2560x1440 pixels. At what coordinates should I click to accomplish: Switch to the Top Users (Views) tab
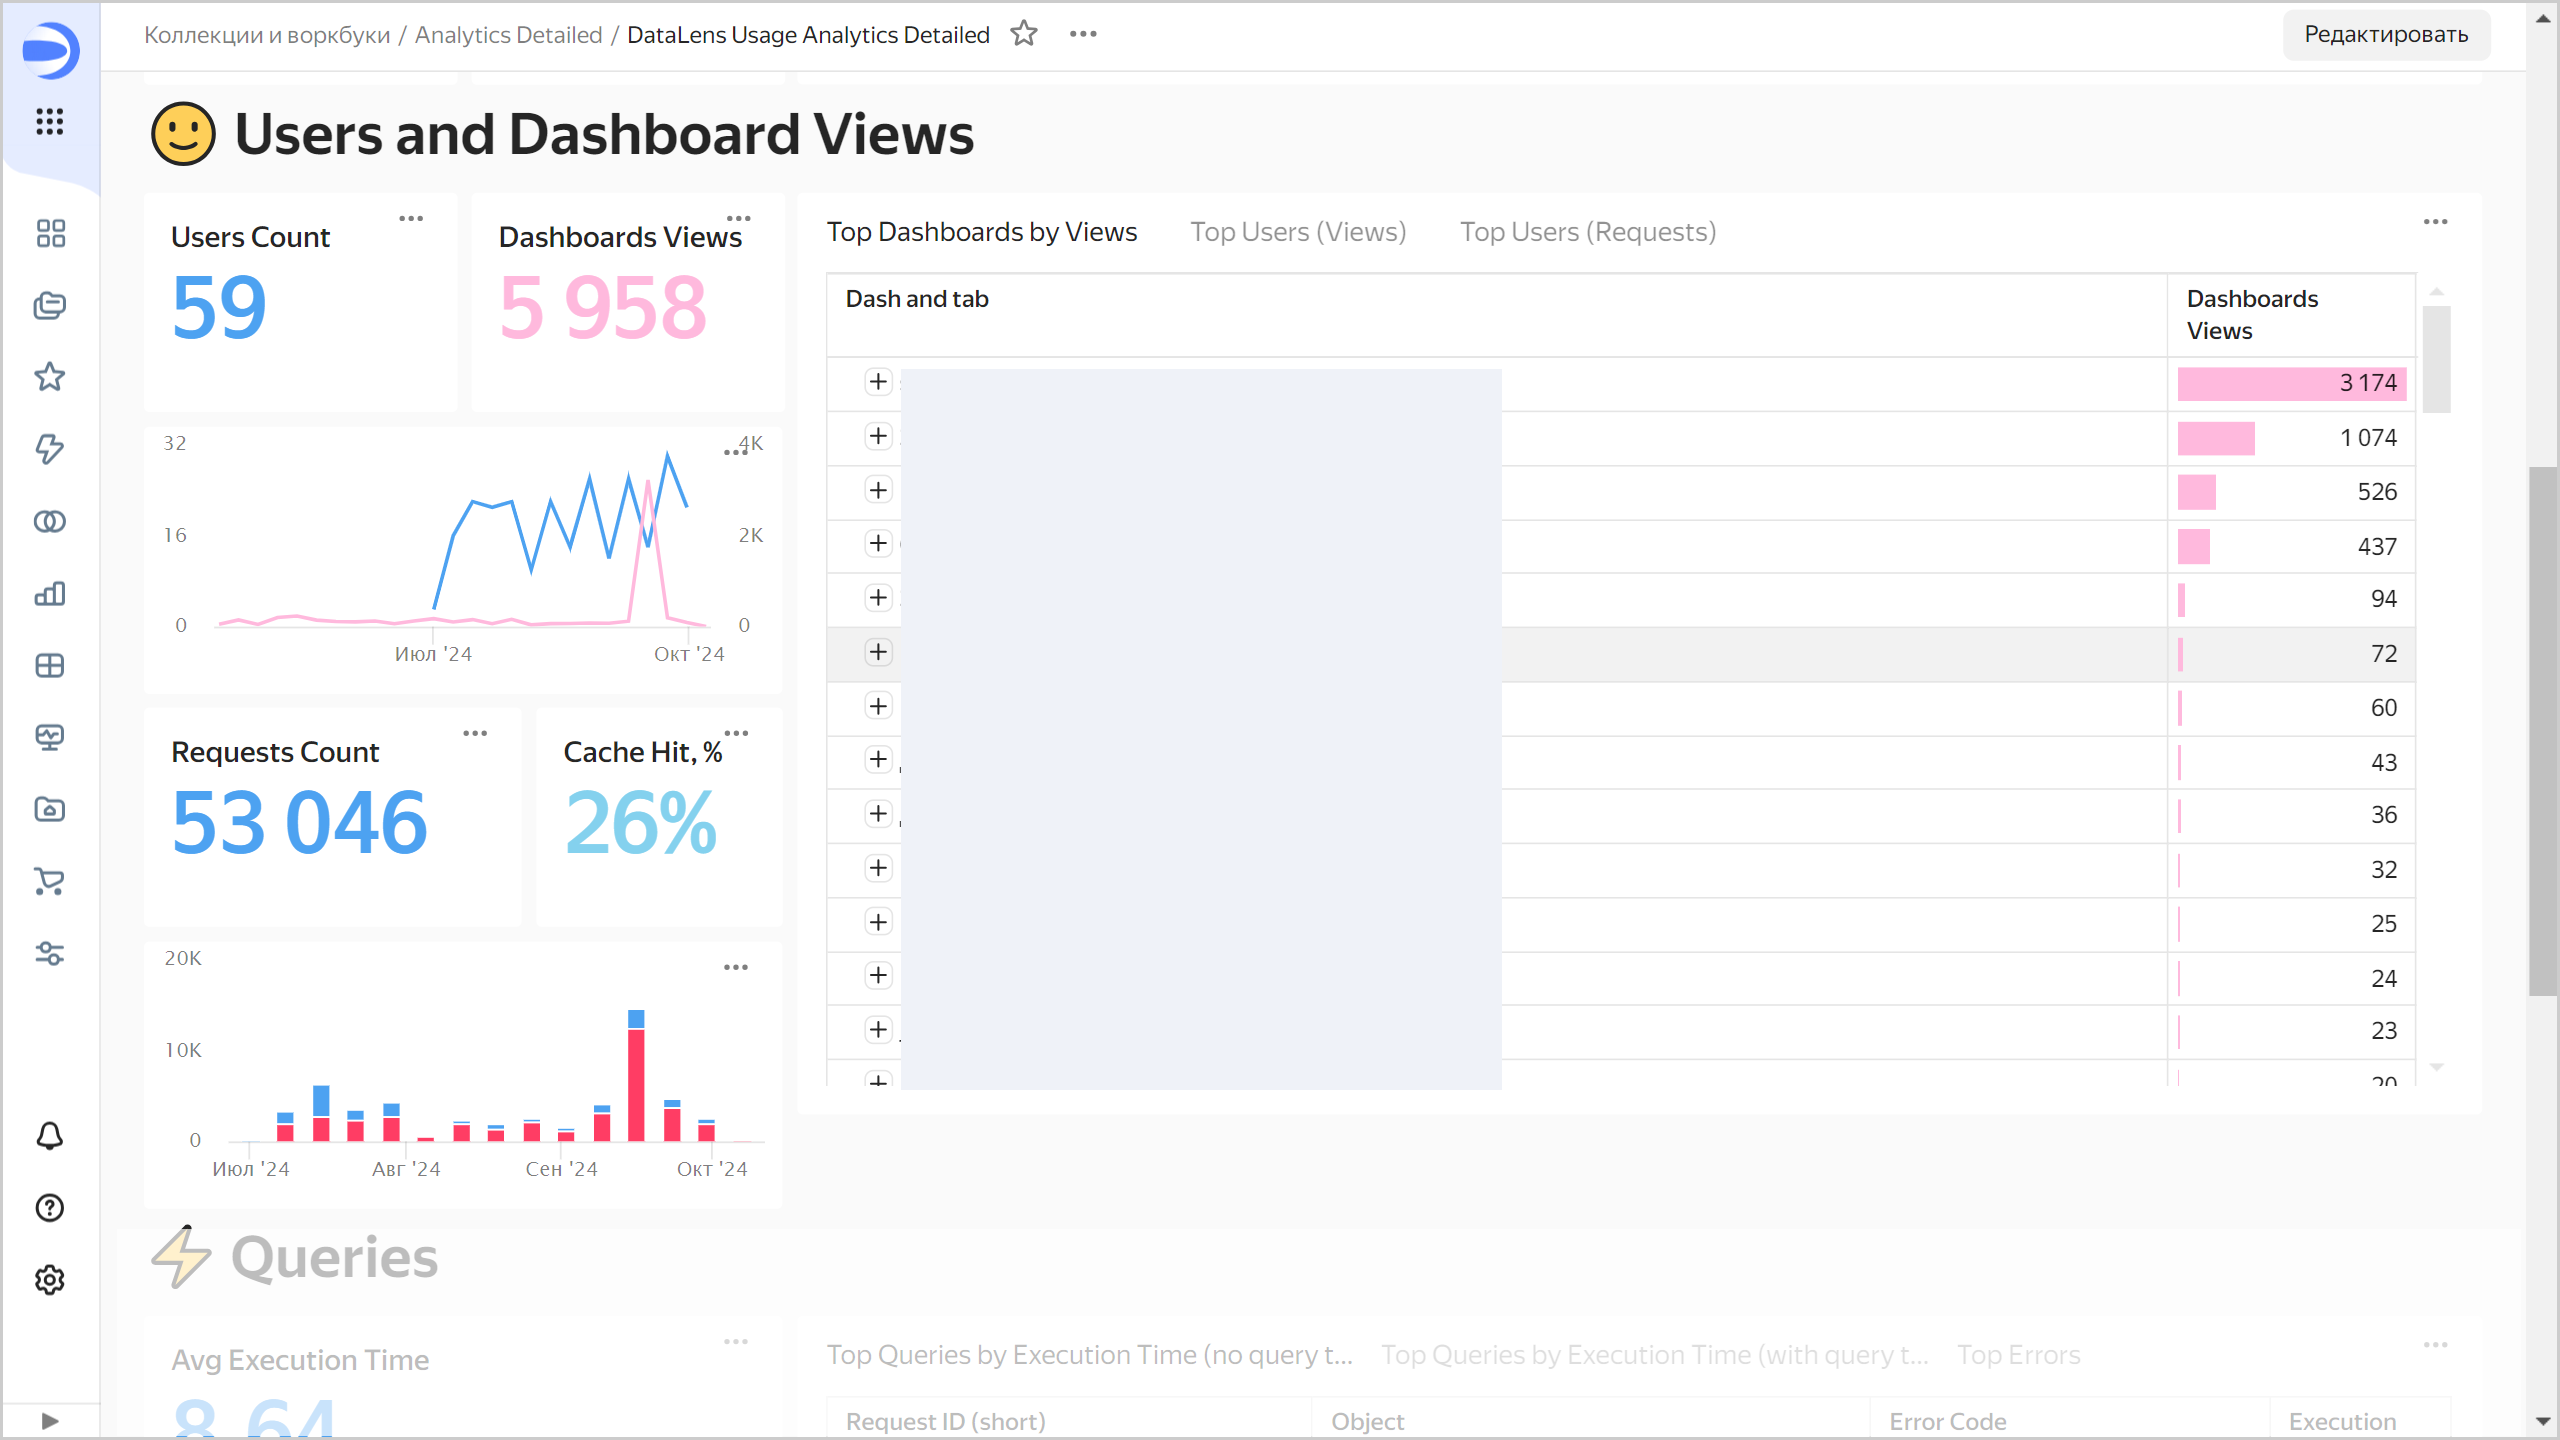(x=1298, y=231)
